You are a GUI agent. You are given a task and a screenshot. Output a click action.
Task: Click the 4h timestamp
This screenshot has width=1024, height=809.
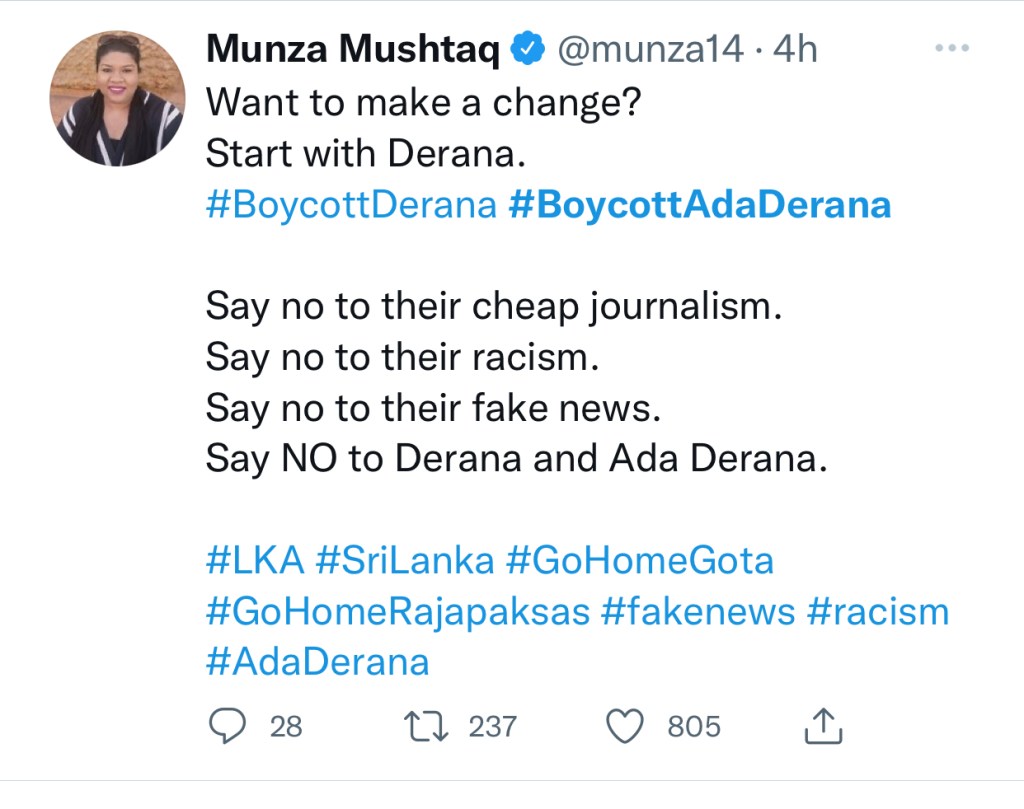[x=796, y=49]
